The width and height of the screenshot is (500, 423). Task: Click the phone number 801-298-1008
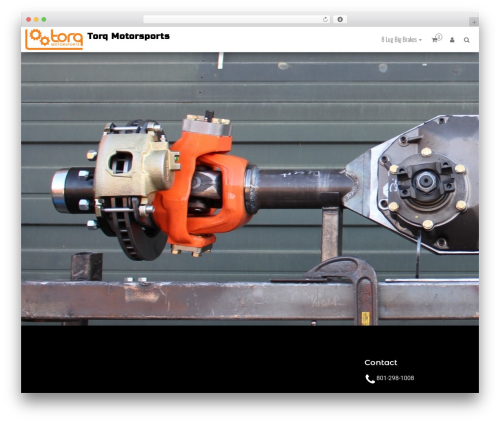coord(395,378)
